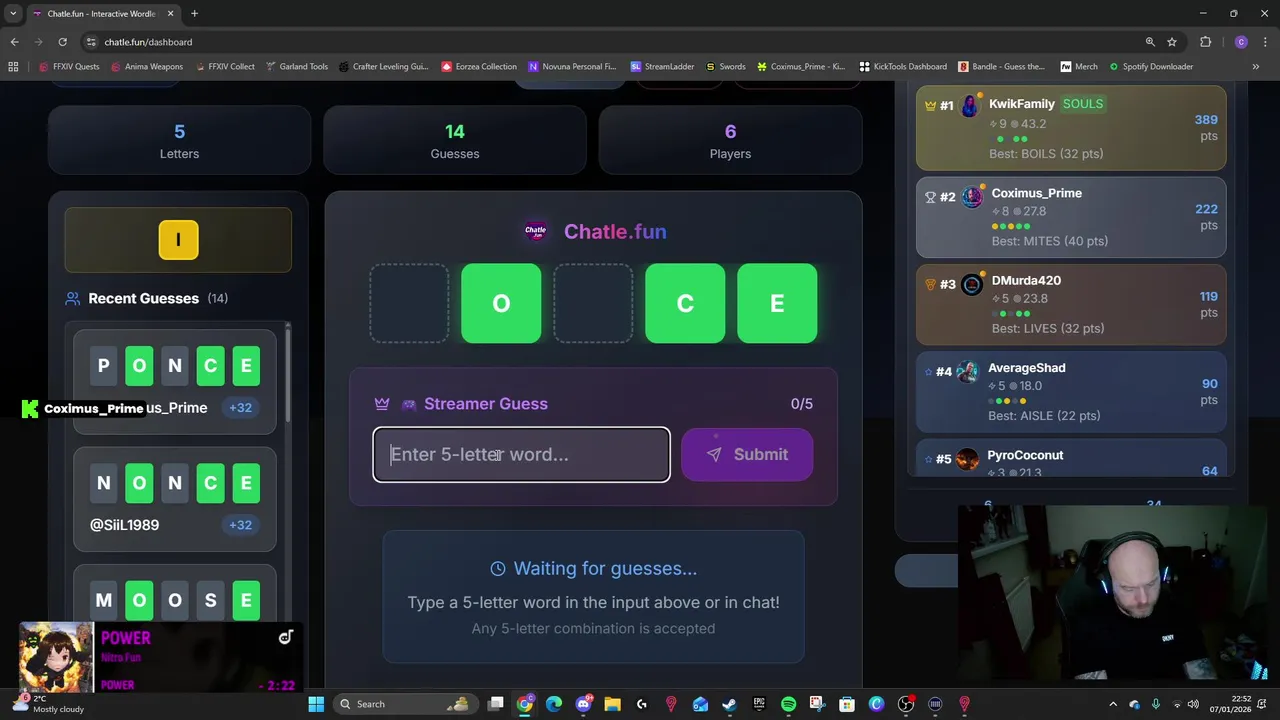Screen dimensions: 1280x720
Task: Open File Explorer from the taskbar
Action: pyautogui.click(x=612, y=704)
